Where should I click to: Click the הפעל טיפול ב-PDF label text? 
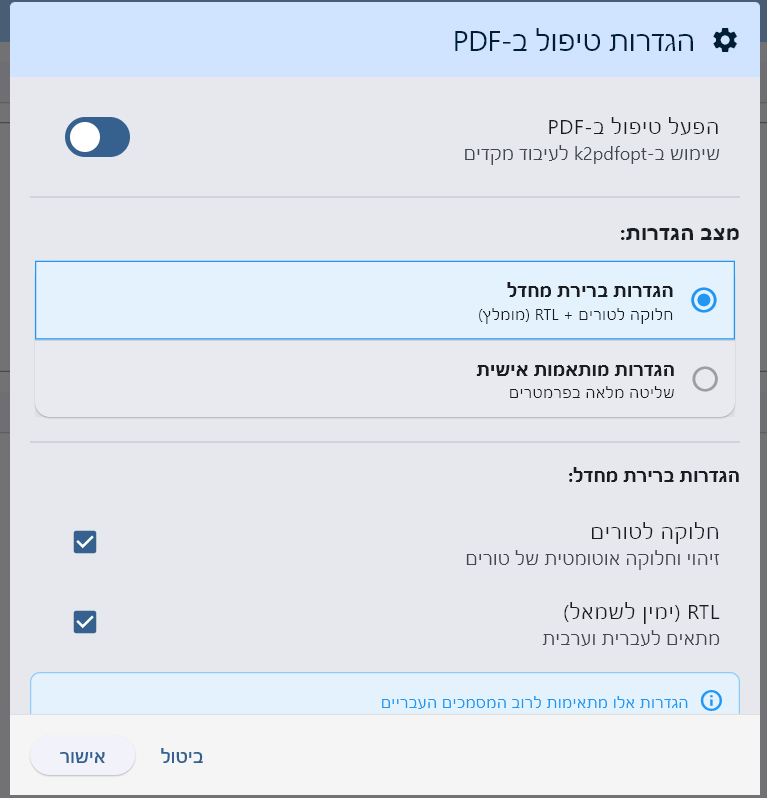633,127
